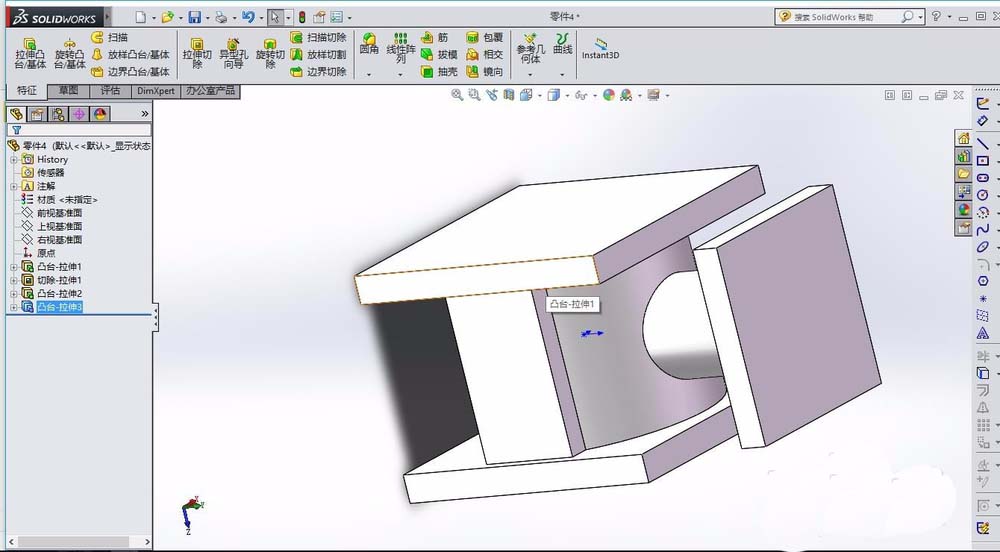This screenshot has height=552, width=1000.
Task: Click the Save icon in the quick toolbar
Action: (x=195, y=17)
